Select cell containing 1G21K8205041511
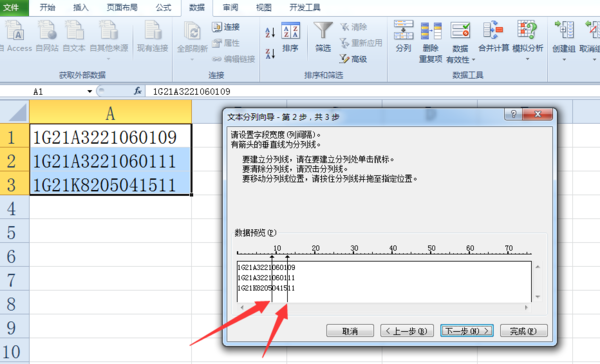The width and height of the screenshot is (600, 364). [110, 183]
